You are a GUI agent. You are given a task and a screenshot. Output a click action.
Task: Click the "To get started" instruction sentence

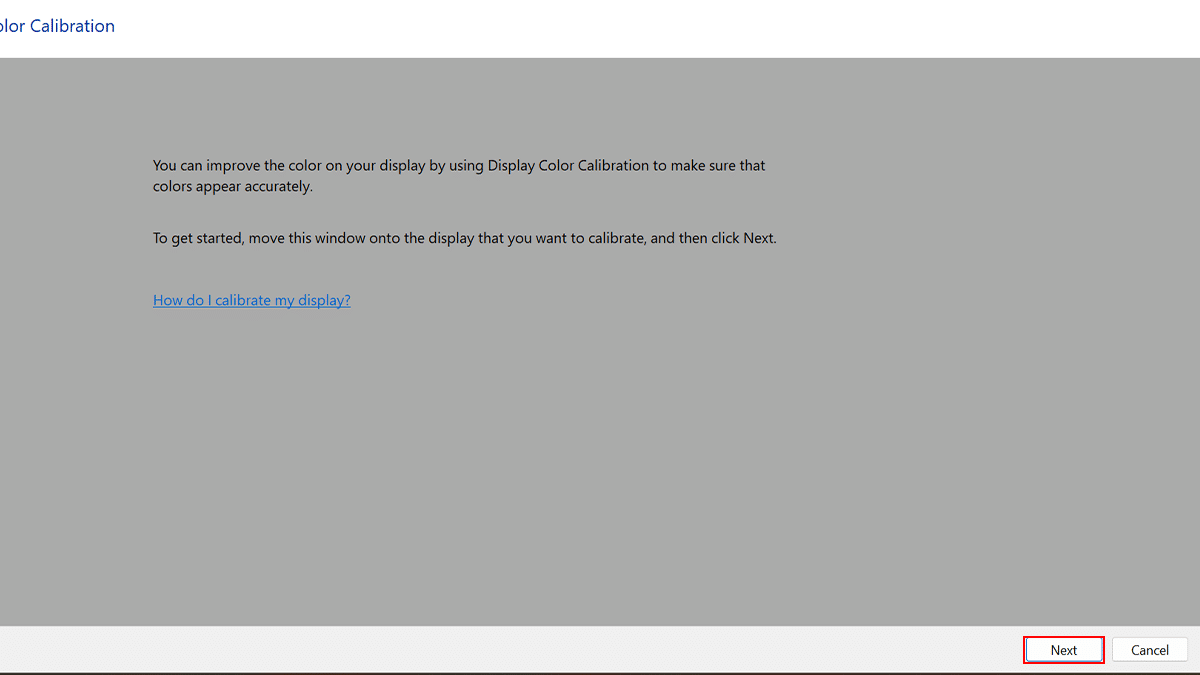point(464,239)
